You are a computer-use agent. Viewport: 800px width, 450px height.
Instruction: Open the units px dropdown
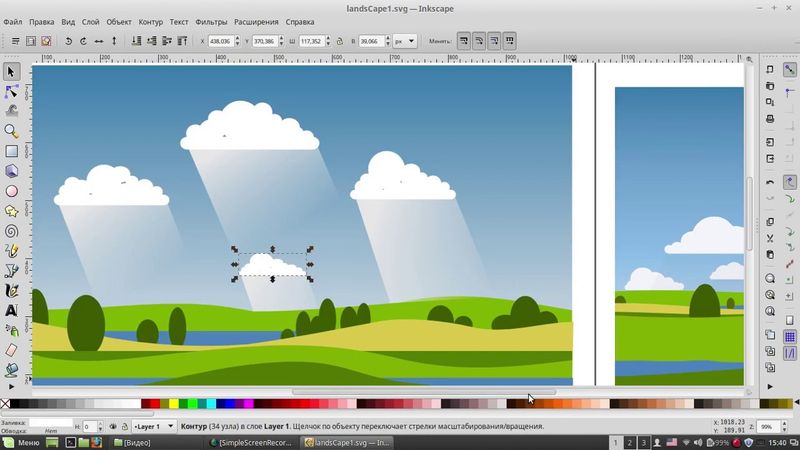(405, 41)
